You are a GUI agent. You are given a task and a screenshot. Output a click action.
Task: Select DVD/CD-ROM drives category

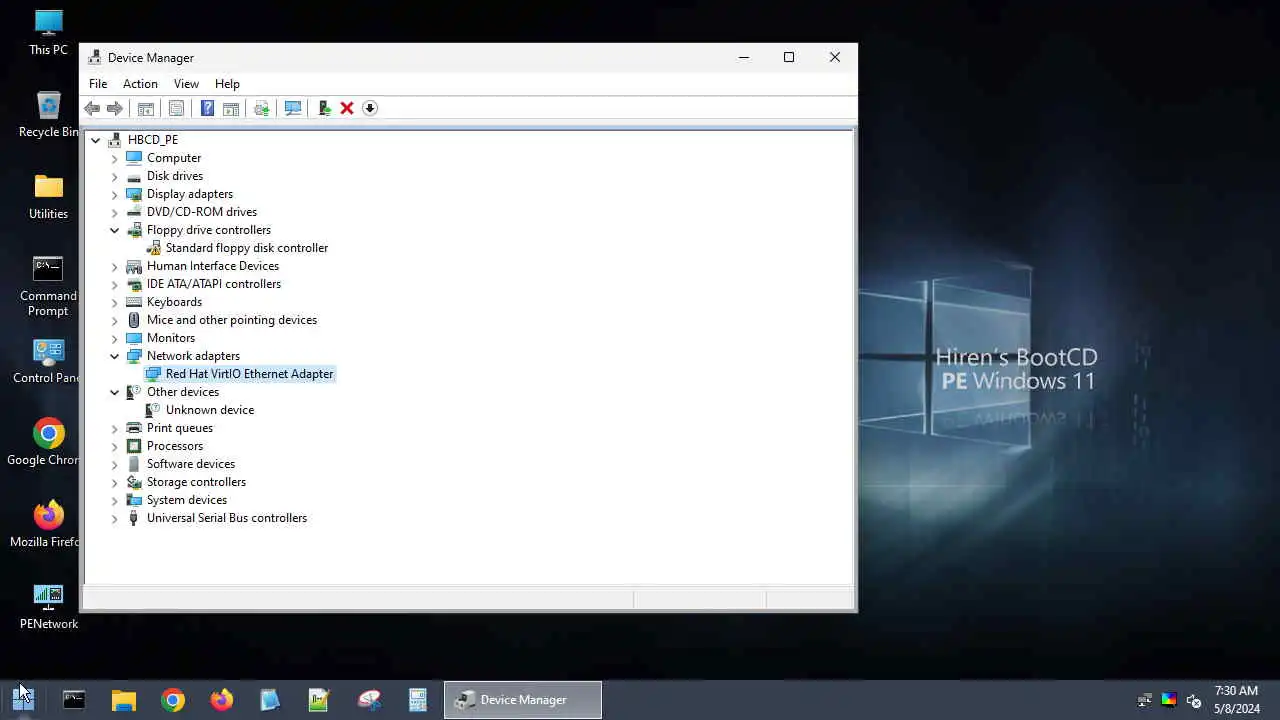(202, 212)
